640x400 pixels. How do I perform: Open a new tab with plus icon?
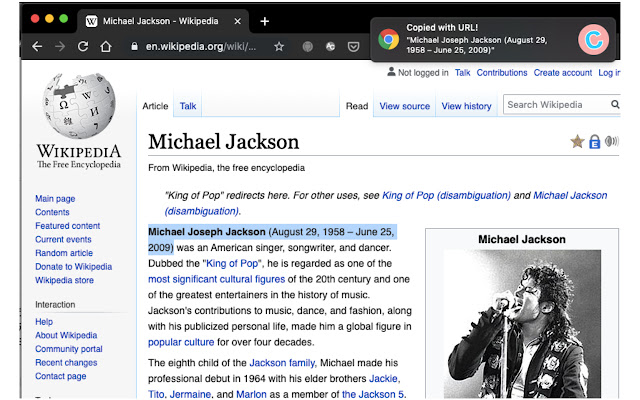coord(264,21)
